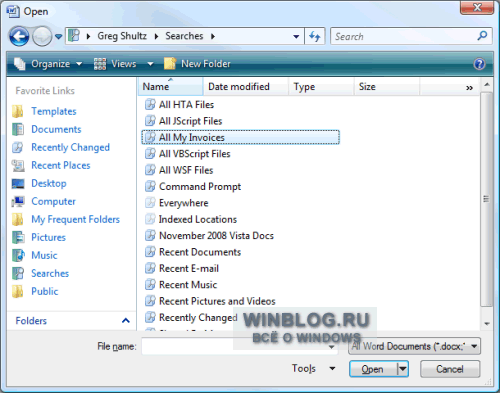Click the Searches breadcrumb segment
Image resolution: width=500 pixels, height=393 pixels.
coord(184,36)
